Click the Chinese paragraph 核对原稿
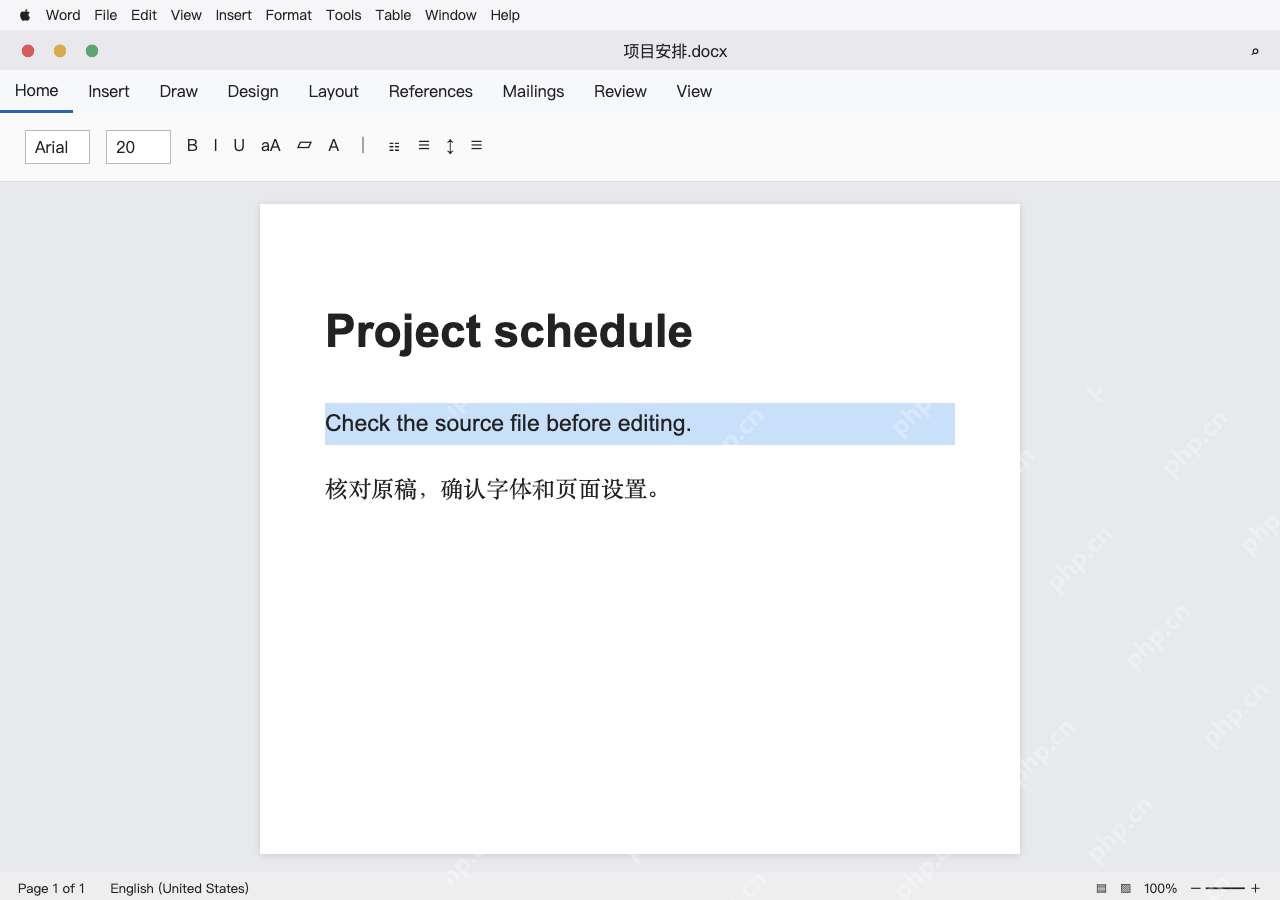 point(493,489)
